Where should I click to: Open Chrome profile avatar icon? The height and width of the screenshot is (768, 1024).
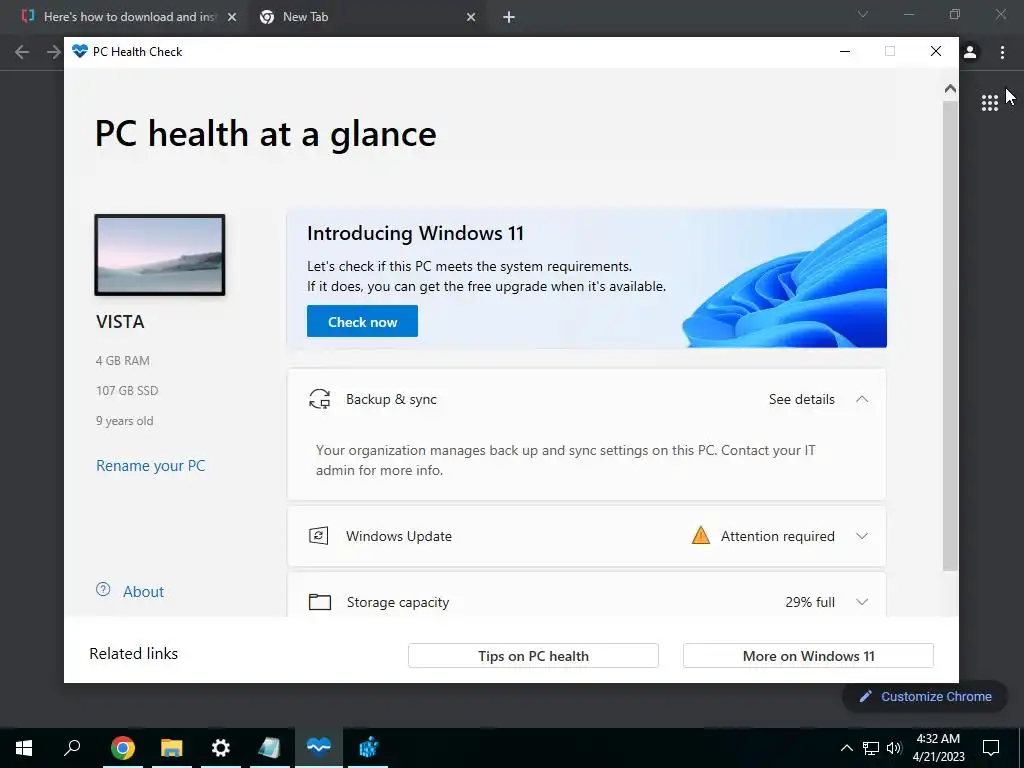[x=970, y=52]
